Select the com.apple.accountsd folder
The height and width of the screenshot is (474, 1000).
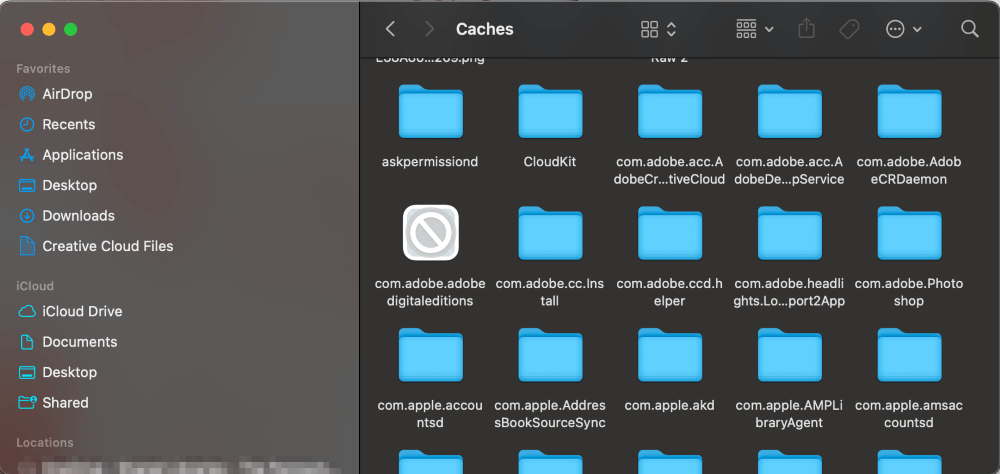coord(430,355)
